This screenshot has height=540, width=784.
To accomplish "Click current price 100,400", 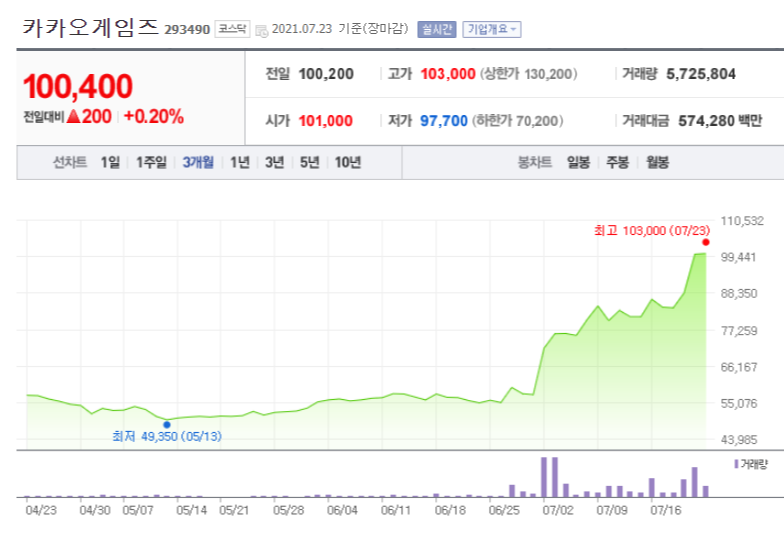I will point(78,86).
